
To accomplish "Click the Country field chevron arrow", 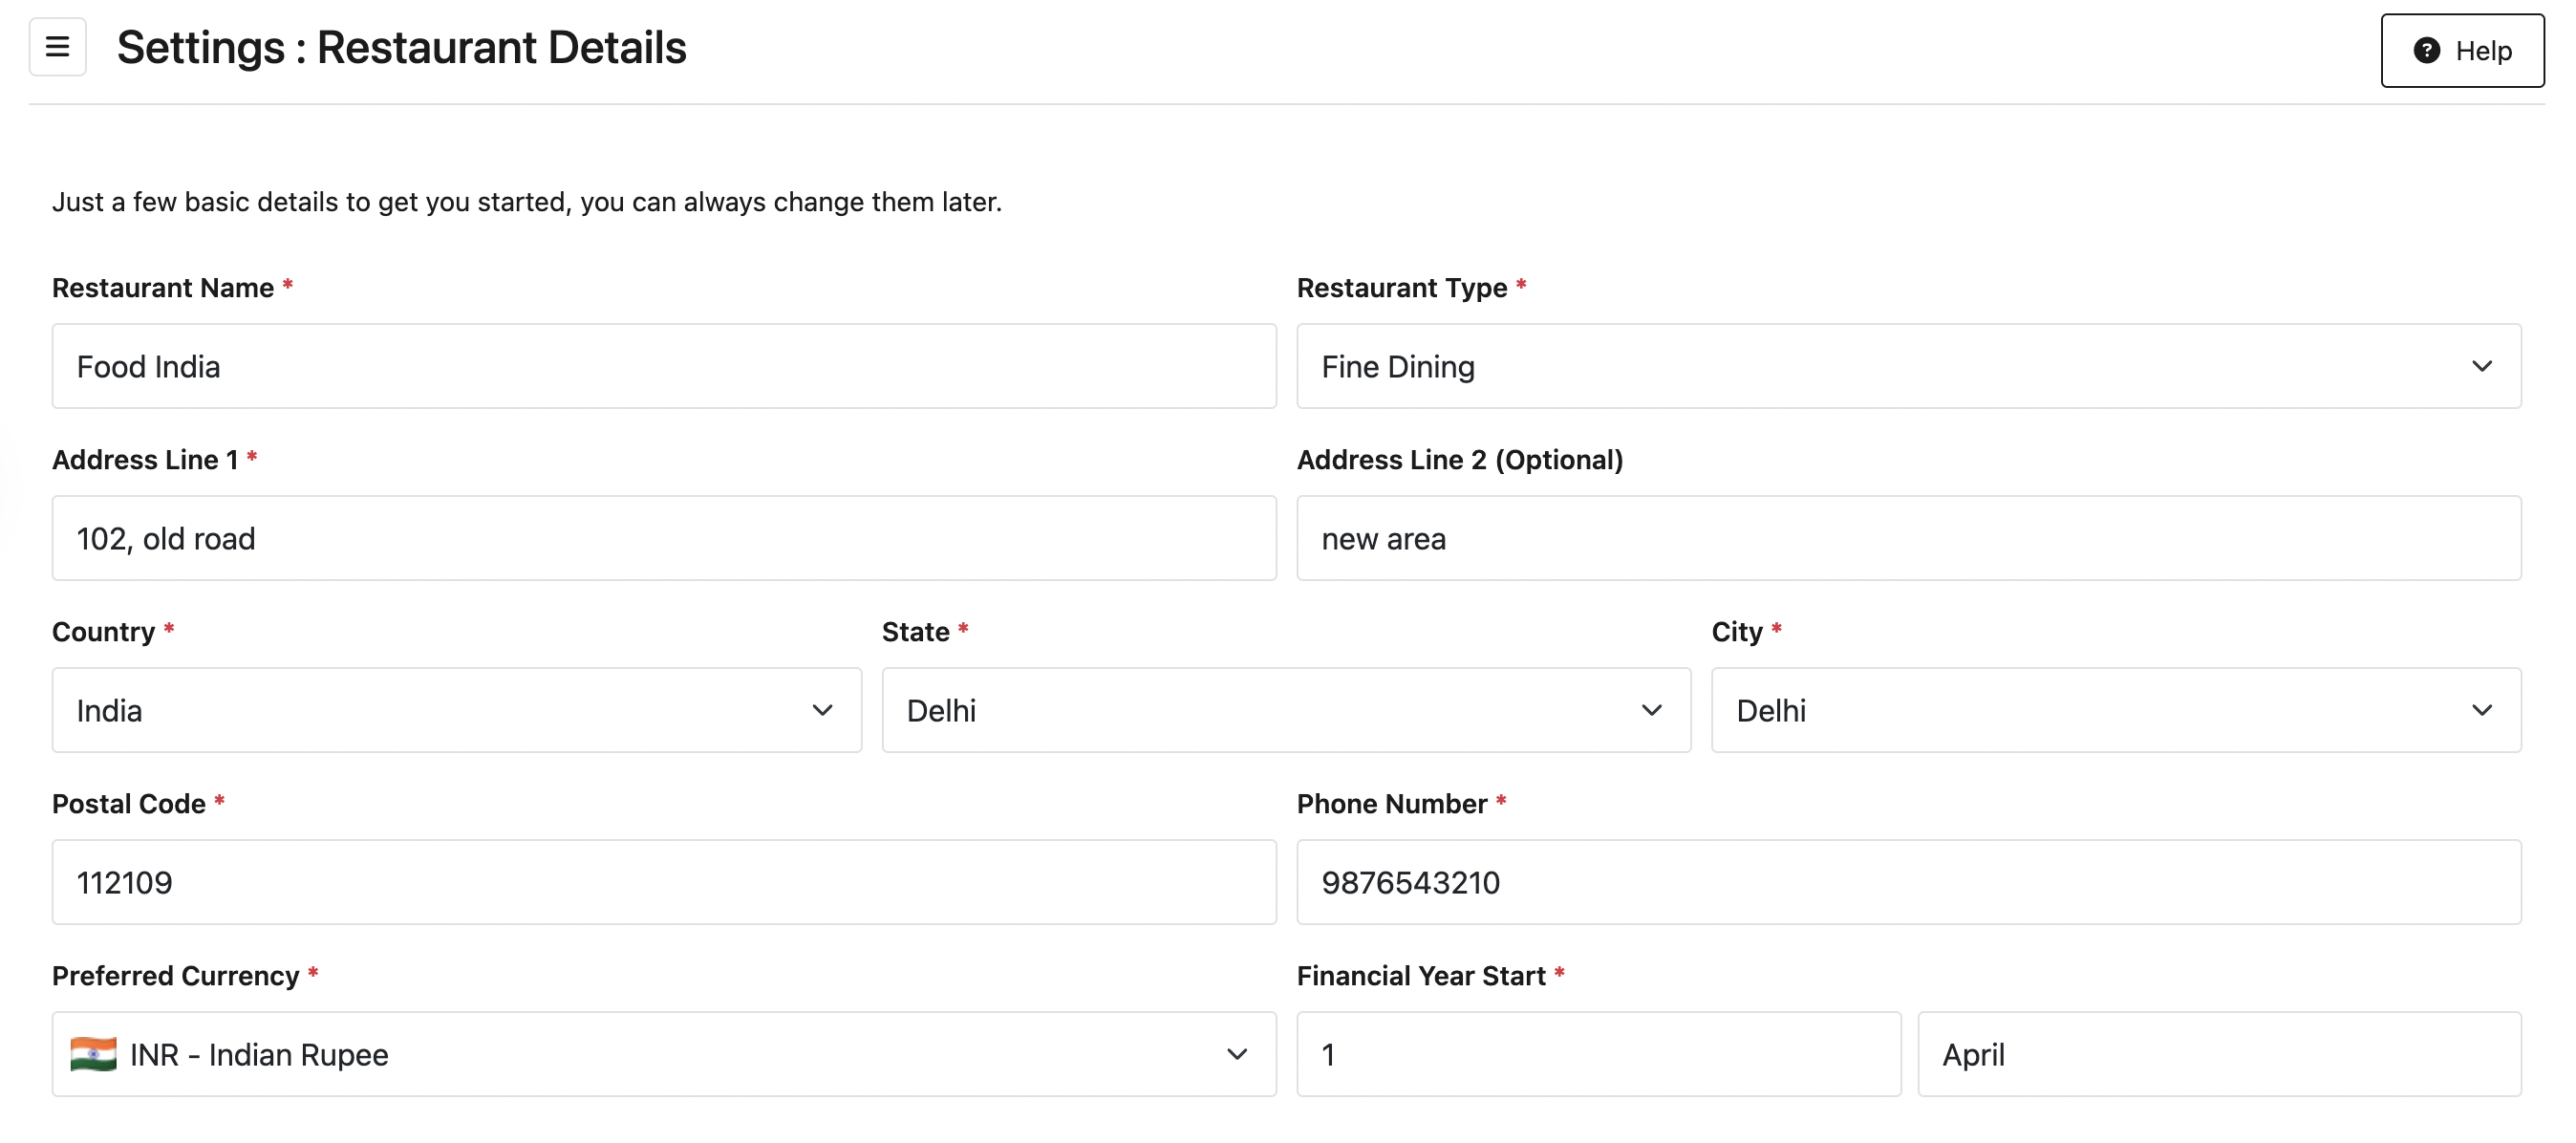I will [x=822, y=710].
